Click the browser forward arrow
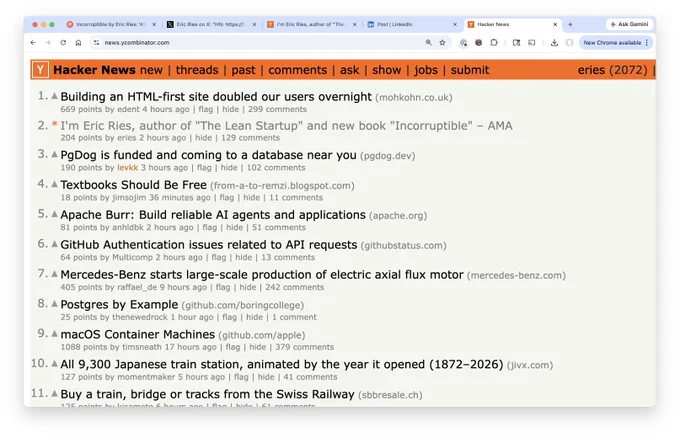 click(48, 42)
